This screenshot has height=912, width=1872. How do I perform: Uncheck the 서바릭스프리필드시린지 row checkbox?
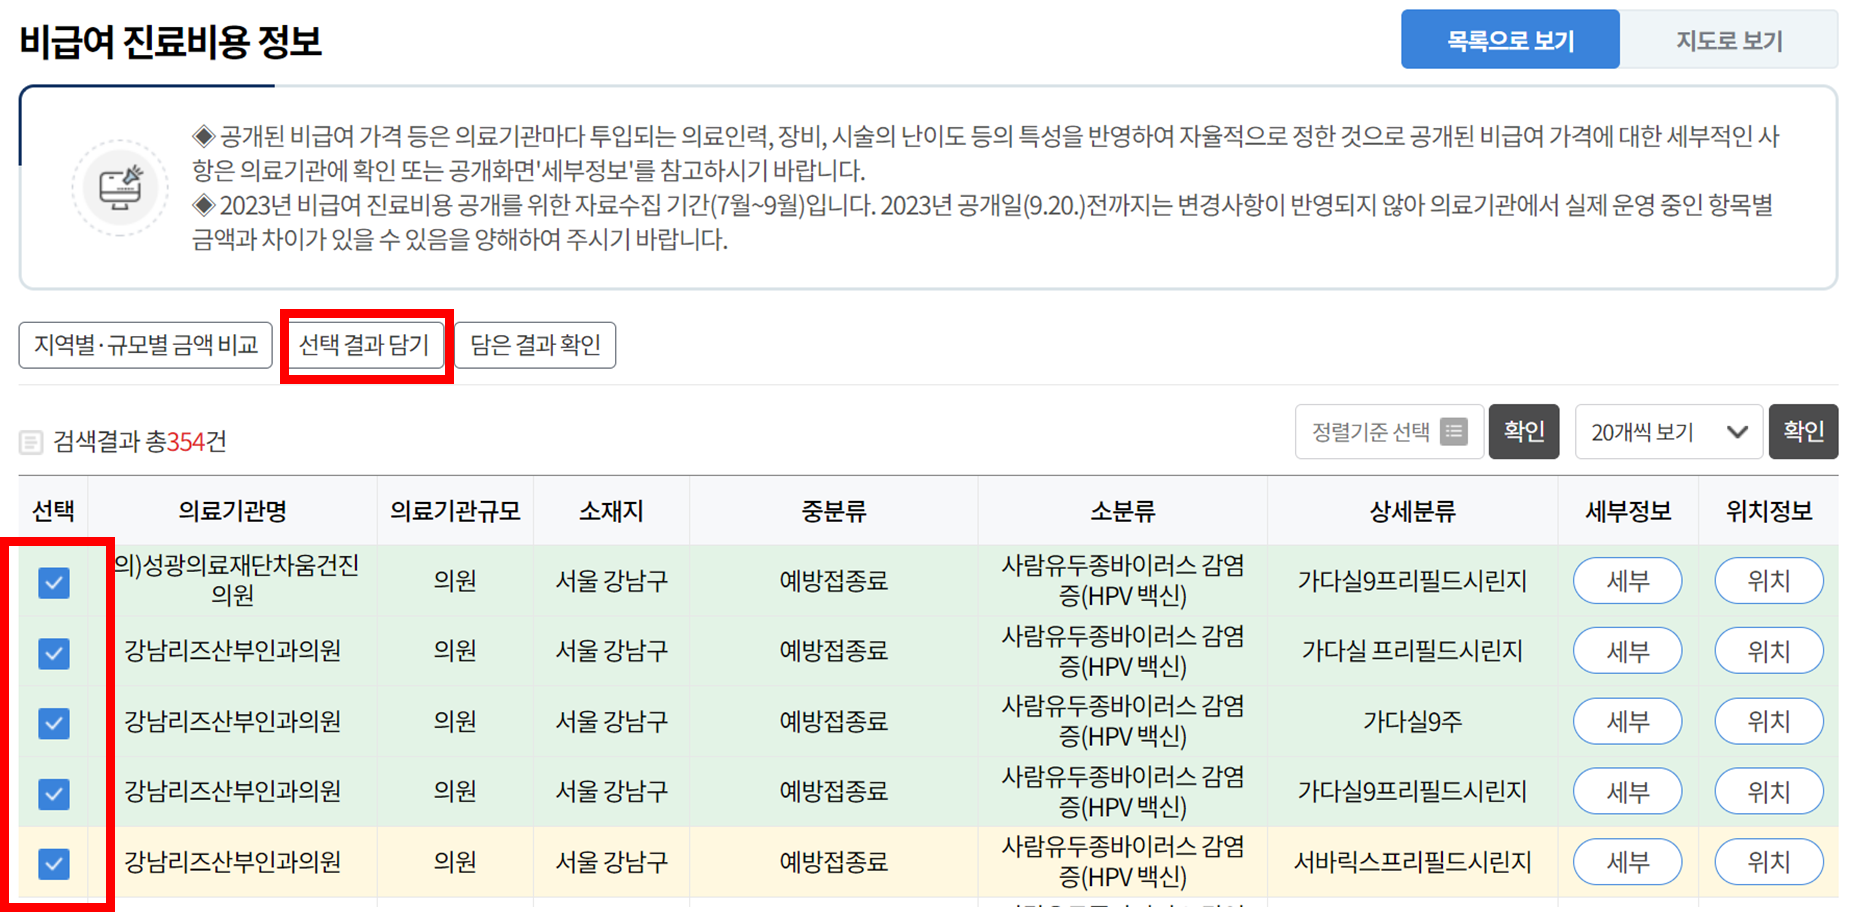point(52,864)
